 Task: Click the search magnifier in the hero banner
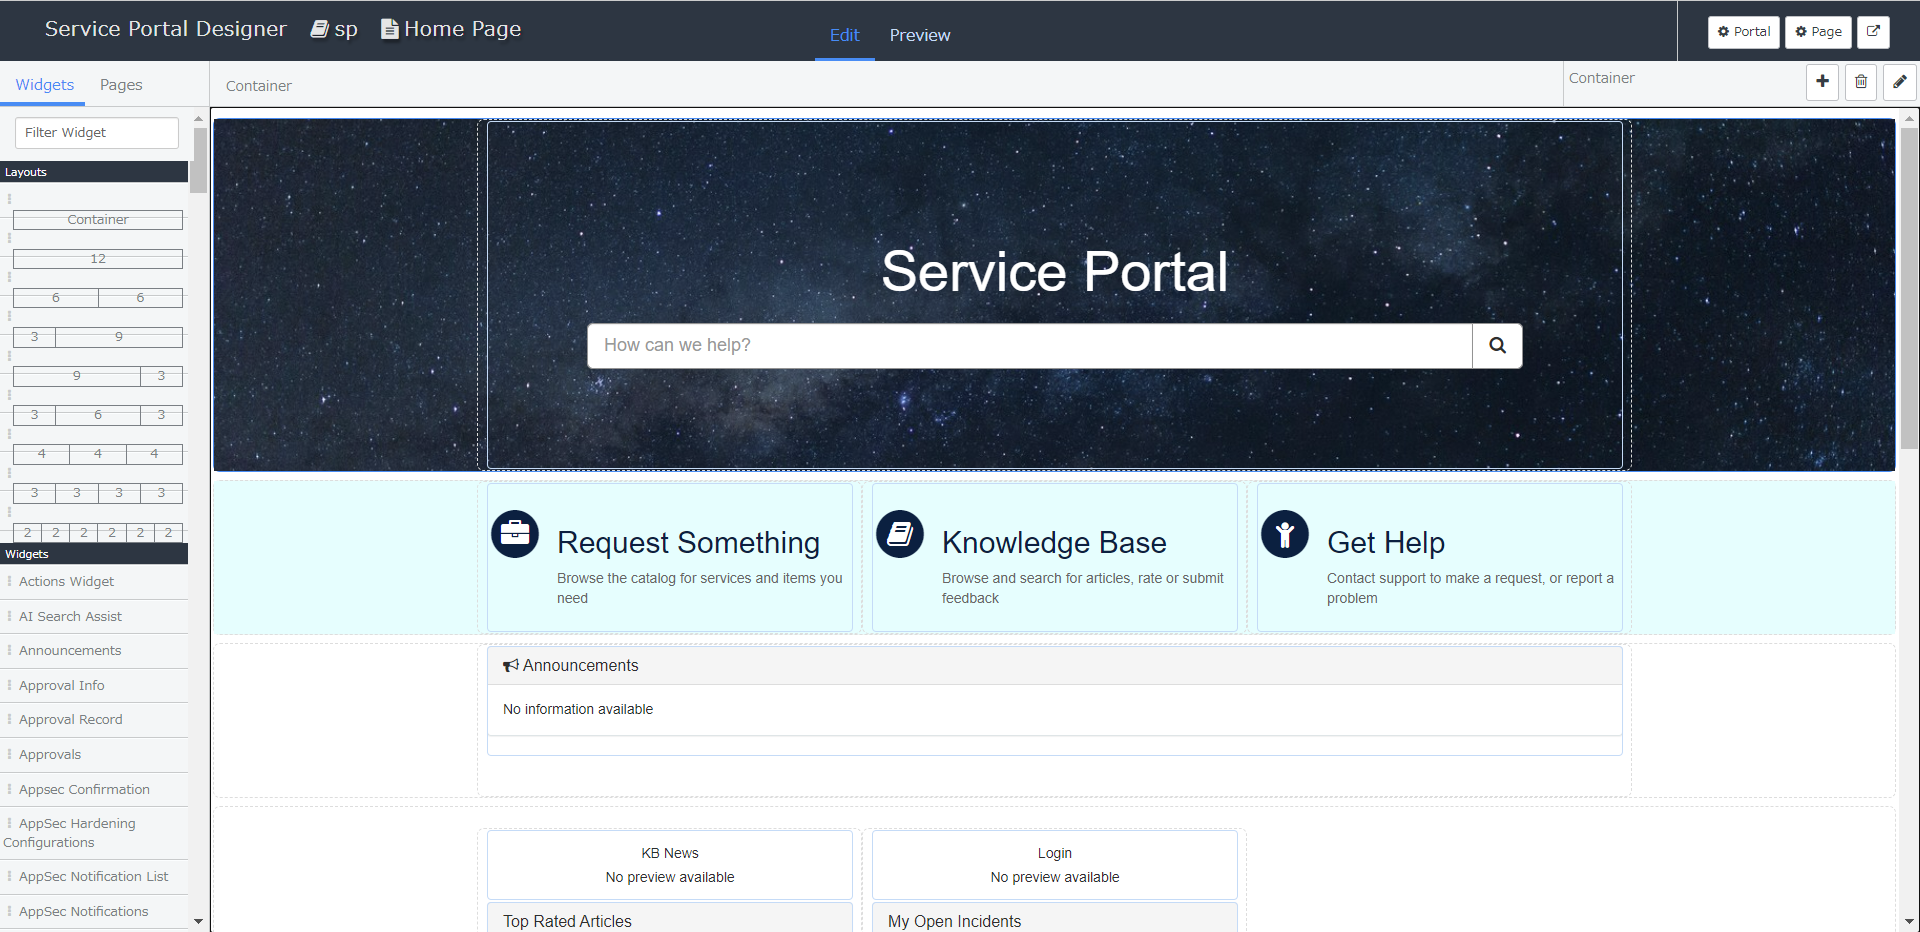coord(1496,345)
